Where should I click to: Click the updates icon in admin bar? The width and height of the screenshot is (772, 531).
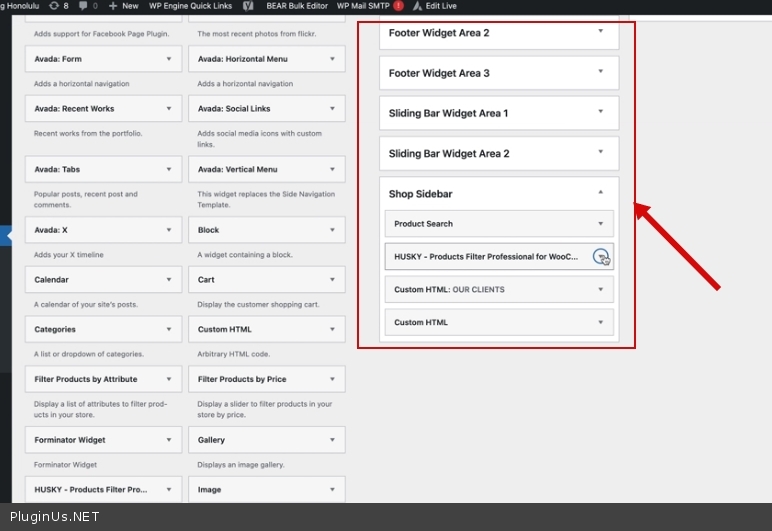(x=53, y=6)
